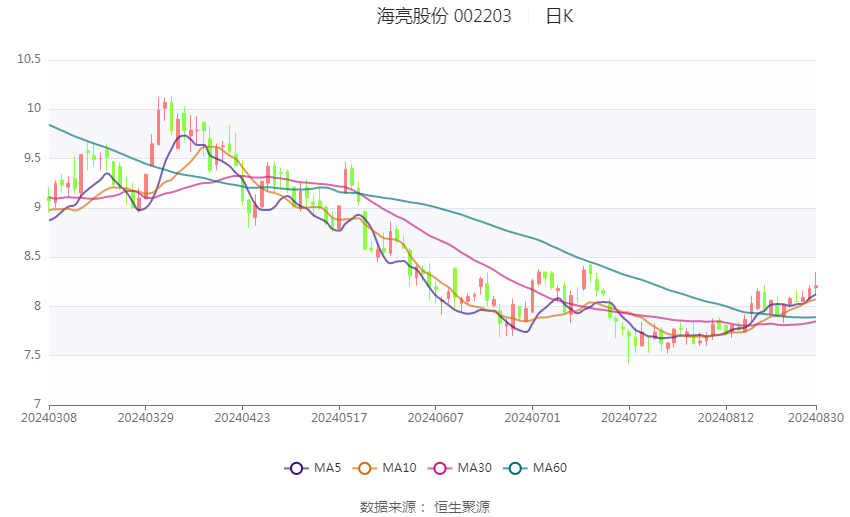Image resolution: width=850 pixels, height=517 pixels.
Task: Toggle the MA5 legend marker
Action: point(296,468)
